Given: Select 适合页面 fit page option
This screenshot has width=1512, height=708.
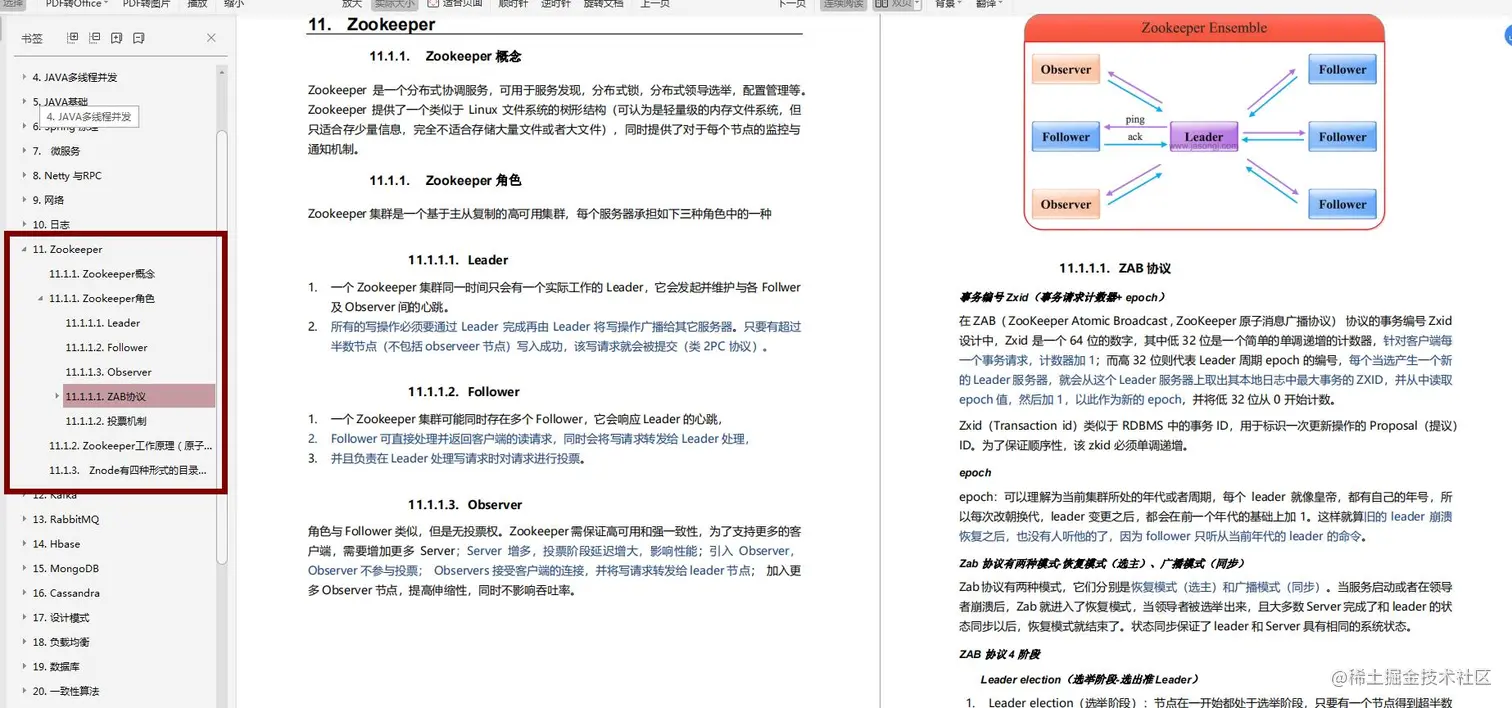Looking at the screenshot, I should (x=455, y=4).
